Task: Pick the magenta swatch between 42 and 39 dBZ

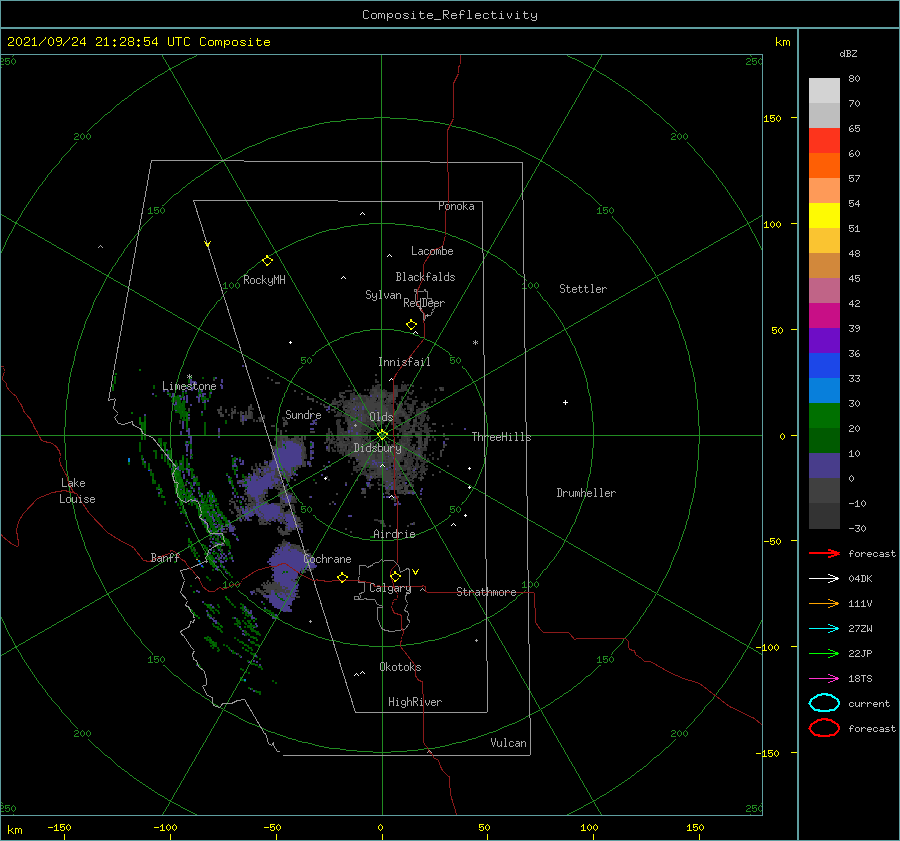Action: tap(824, 316)
